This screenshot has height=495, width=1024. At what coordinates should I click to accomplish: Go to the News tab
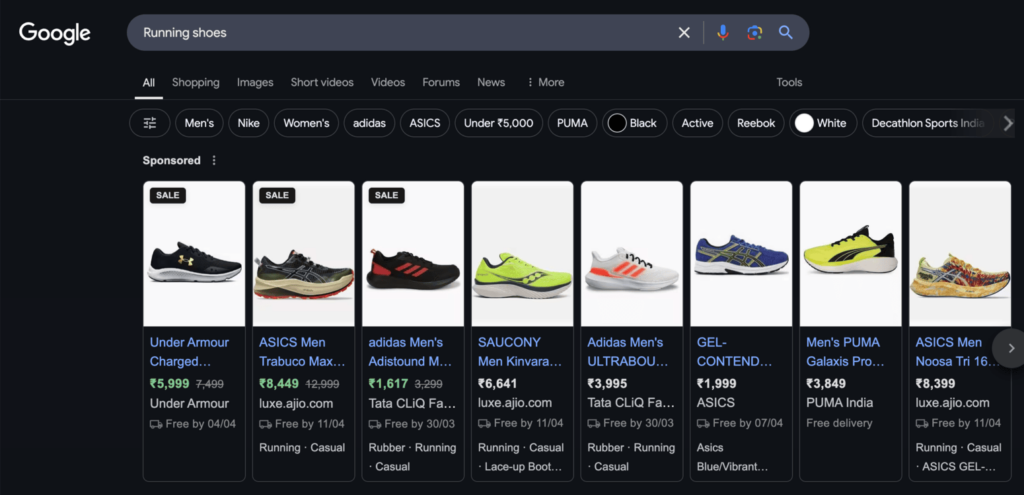pos(491,82)
